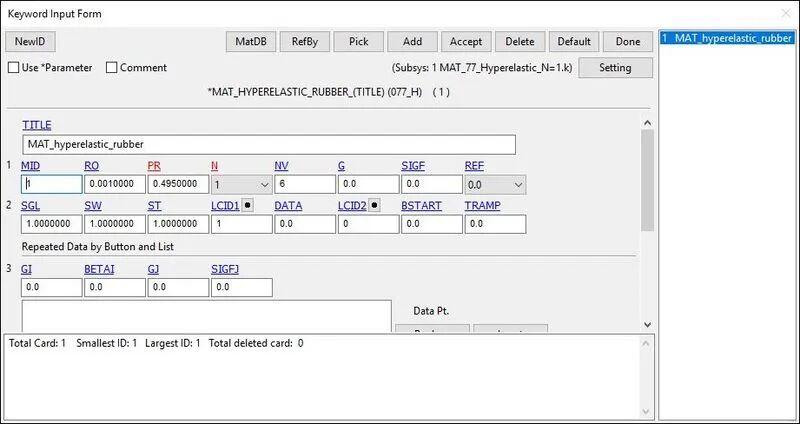
Task: Click the LCID2 input field
Action: (x=368, y=225)
